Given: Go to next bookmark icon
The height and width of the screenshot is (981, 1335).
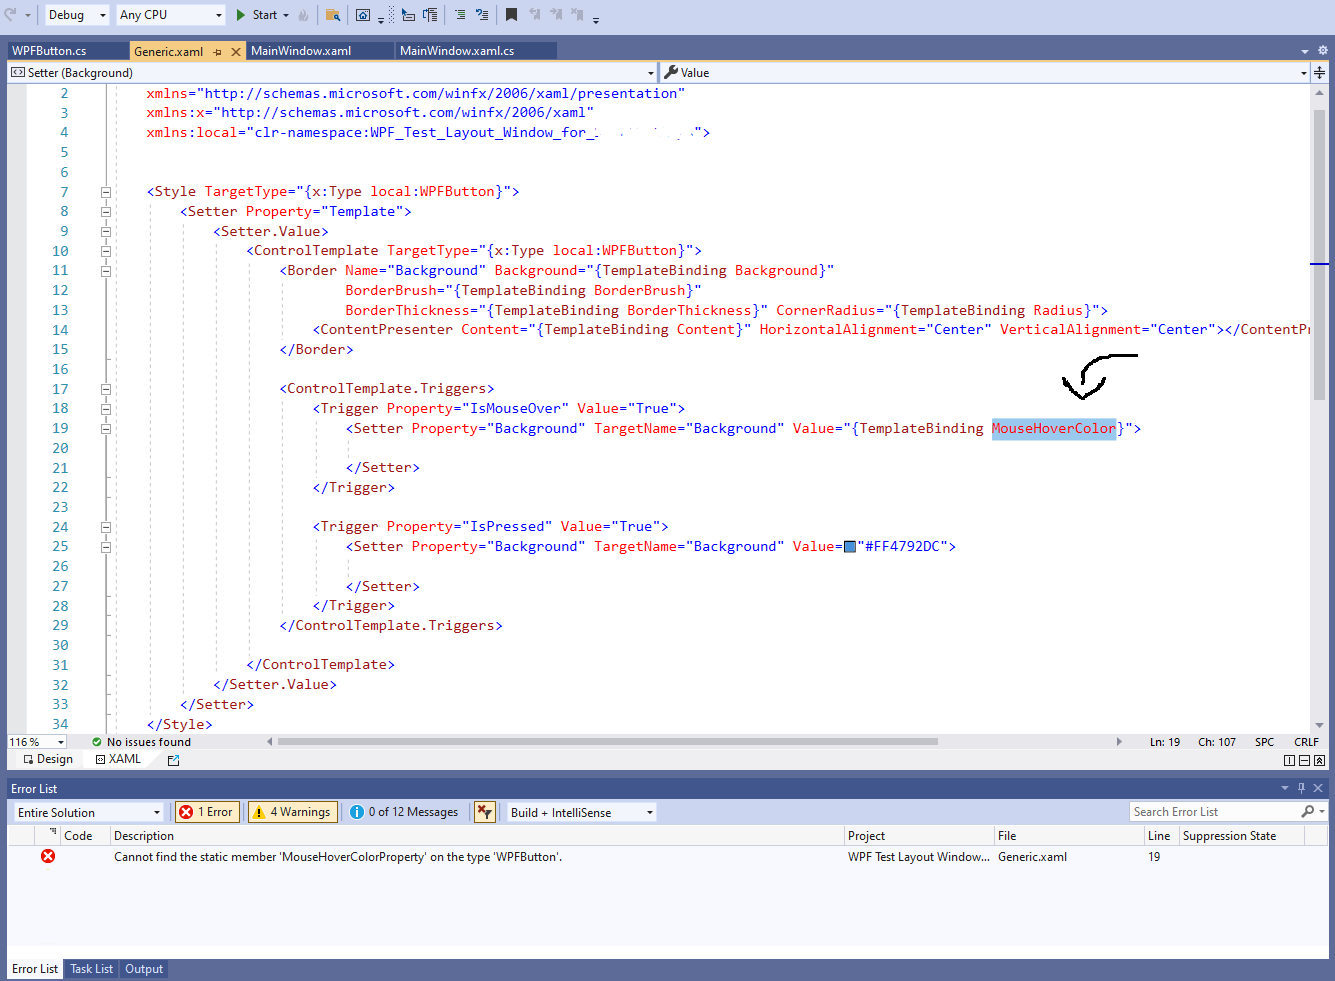Looking at the screenshot, I should [x=556, y=15].
